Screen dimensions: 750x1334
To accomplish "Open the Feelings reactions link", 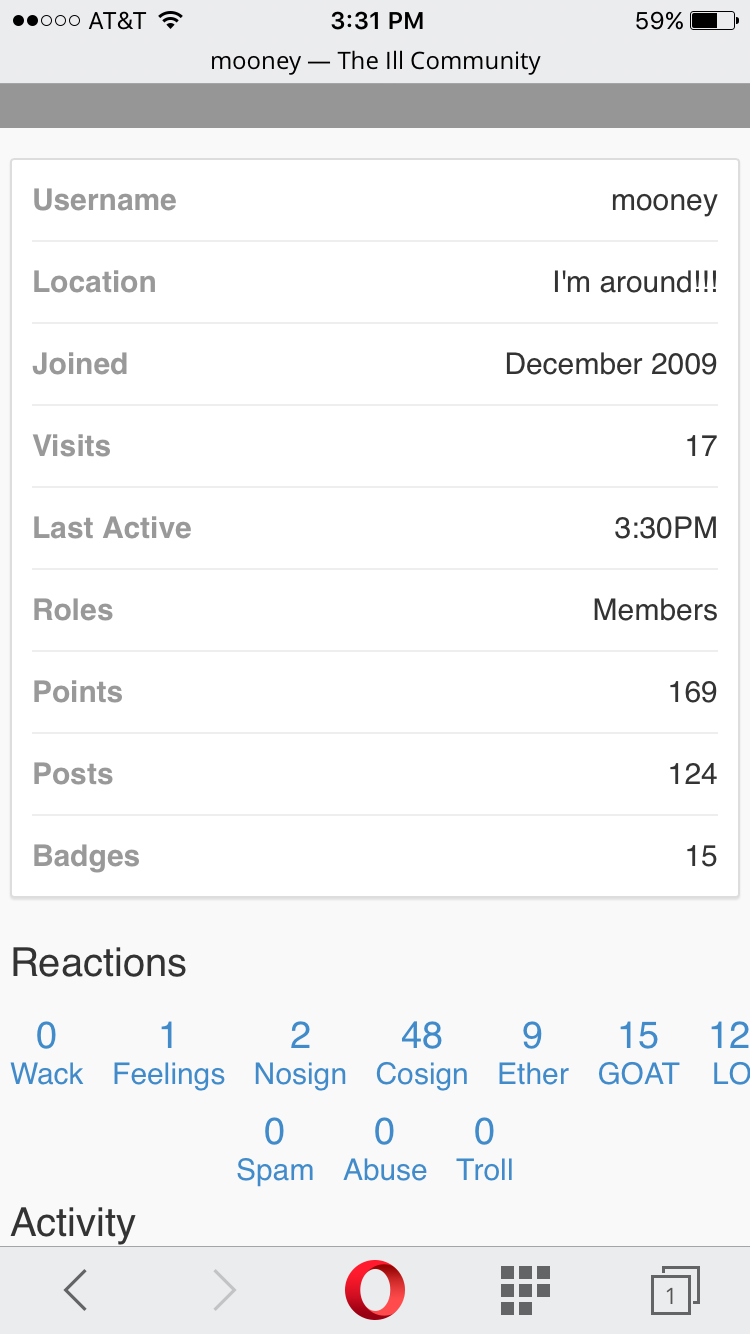I will point(168,1054).
